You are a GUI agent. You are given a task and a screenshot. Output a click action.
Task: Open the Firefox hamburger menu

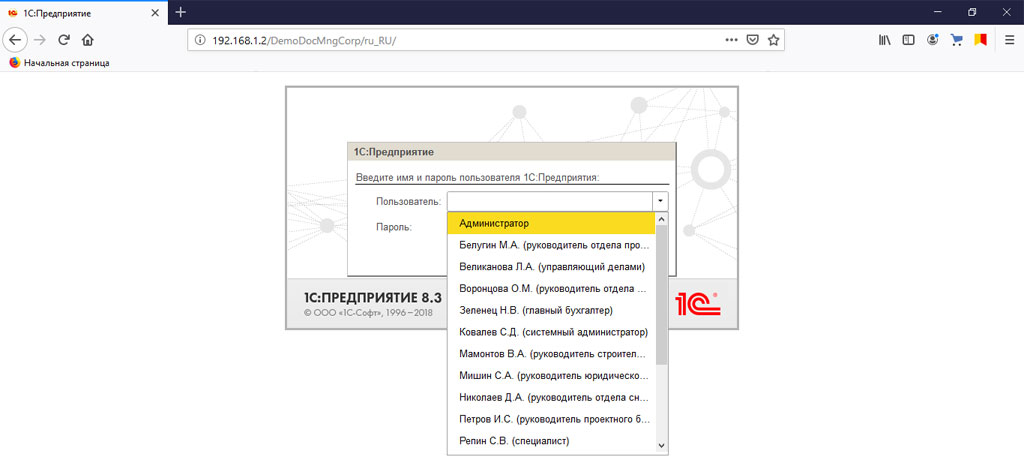(x=1007, y=40)
